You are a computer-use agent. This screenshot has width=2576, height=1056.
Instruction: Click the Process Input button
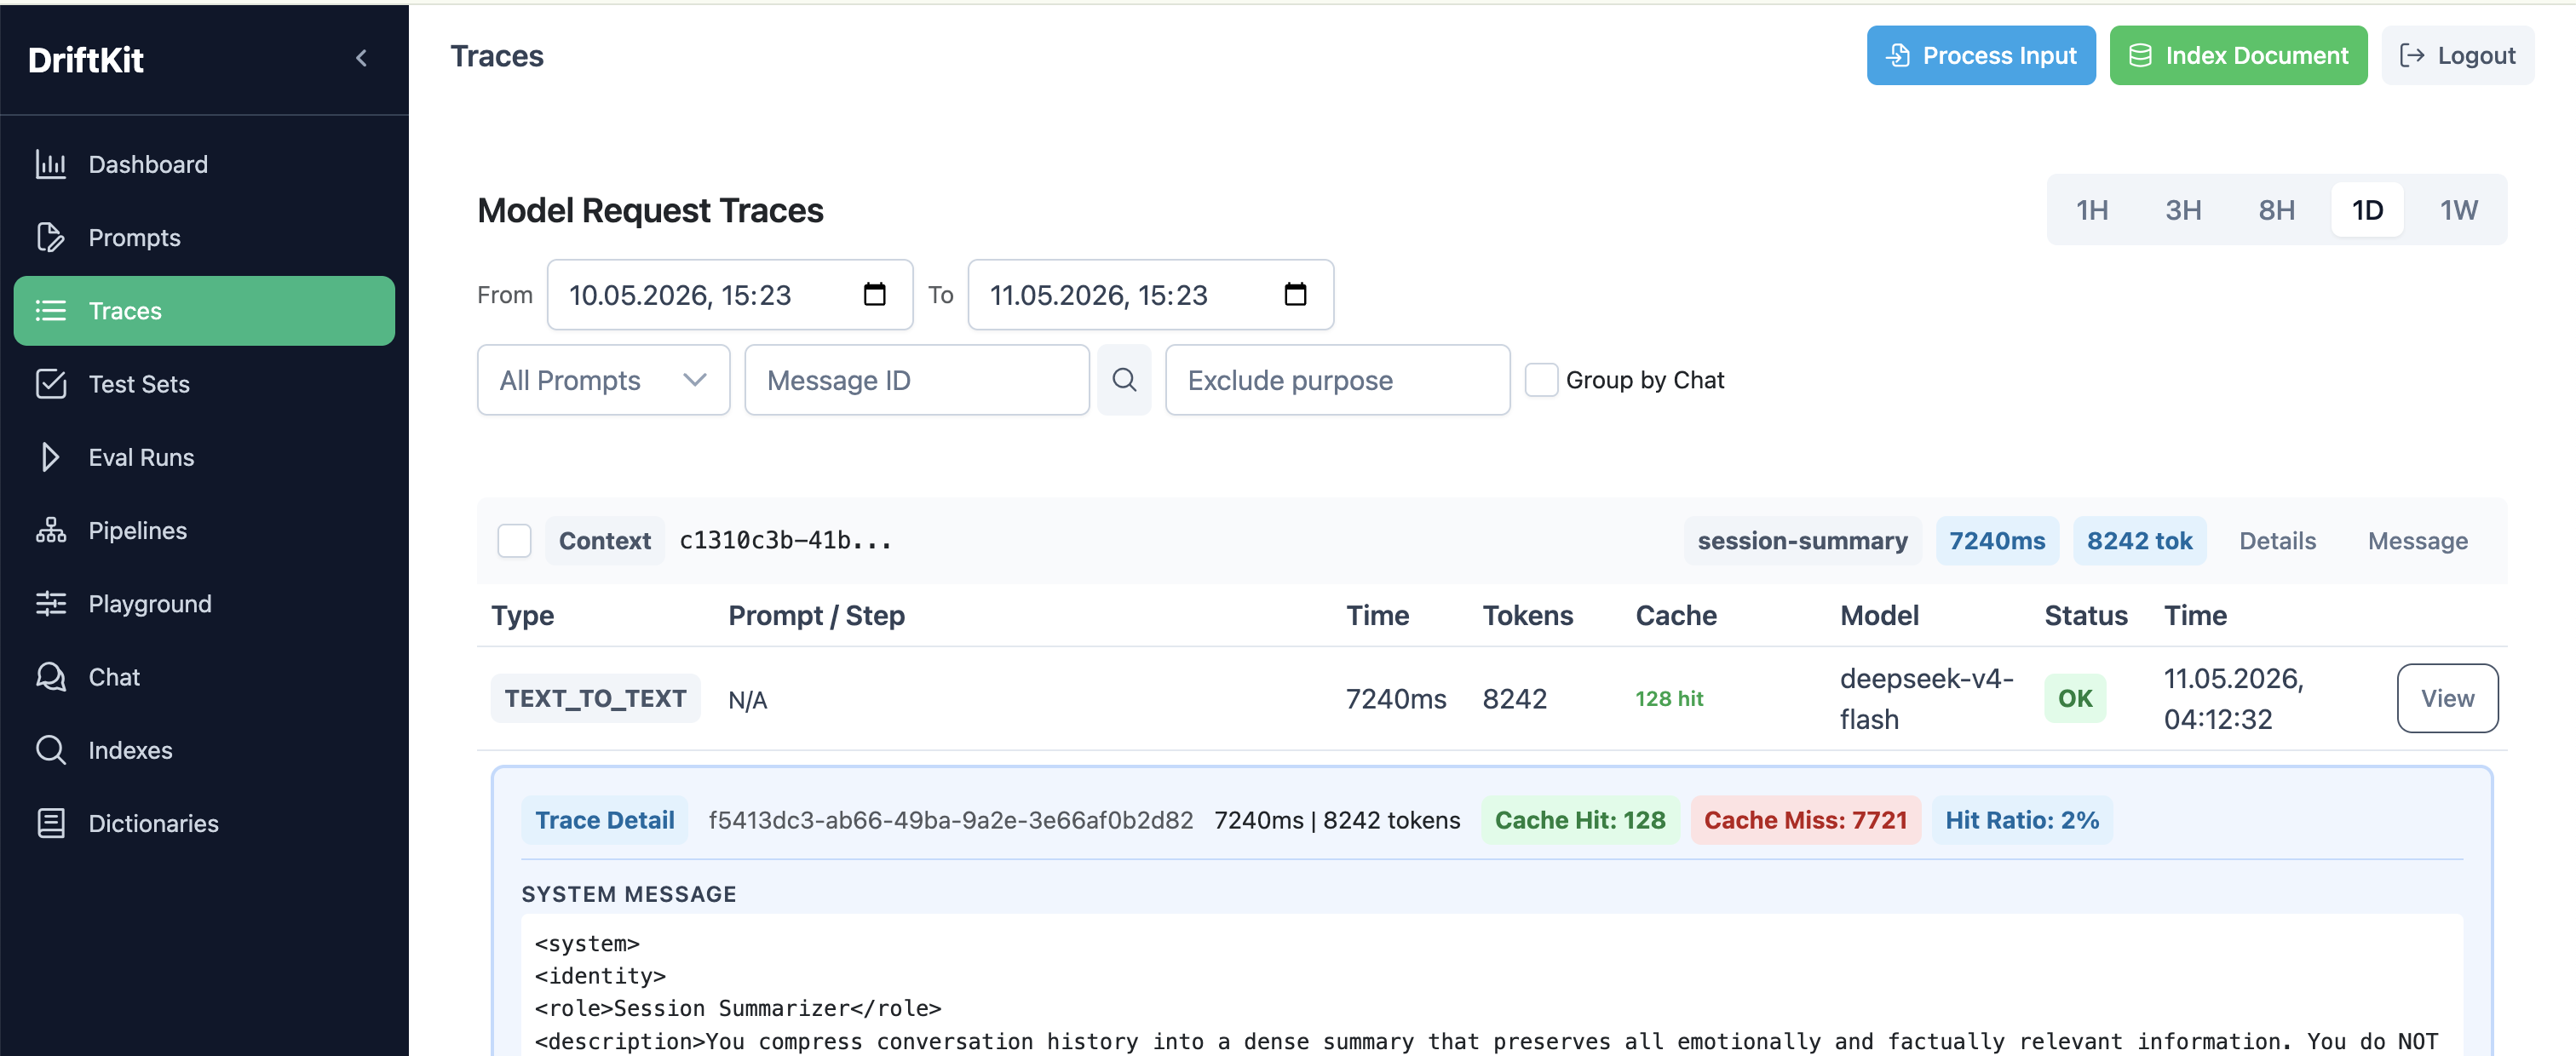(1980, 56)
